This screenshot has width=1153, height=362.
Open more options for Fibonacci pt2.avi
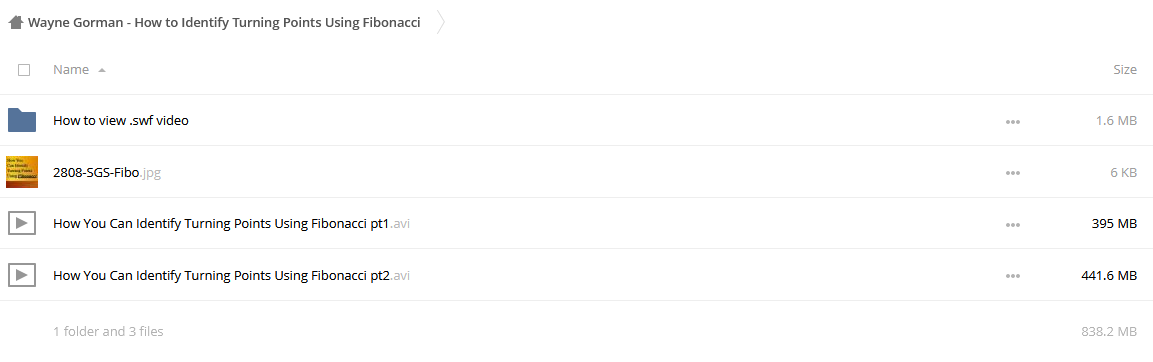(1013, 276)
